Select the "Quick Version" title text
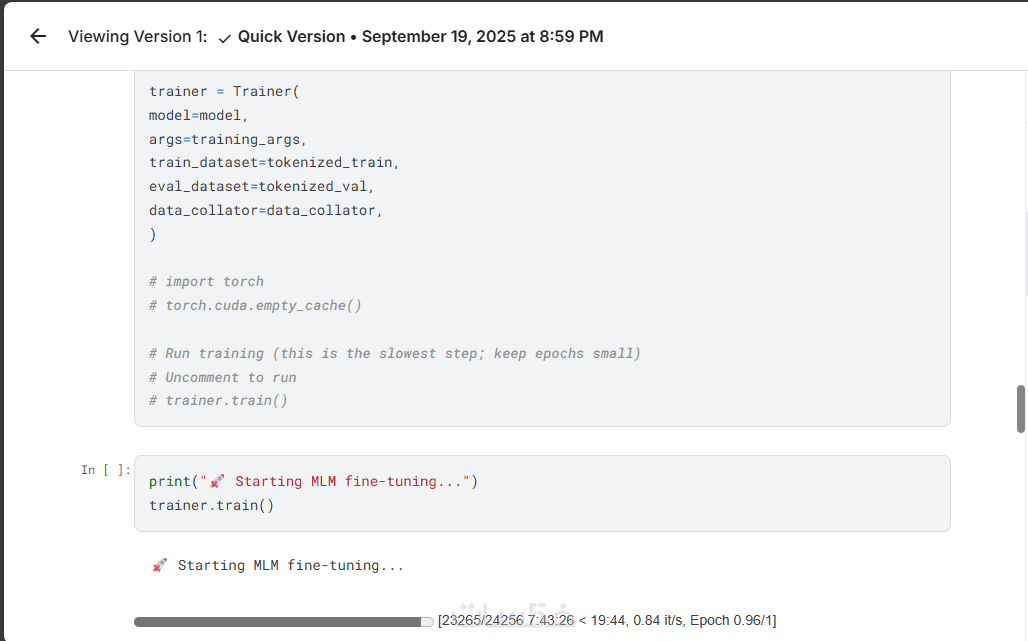 tap(290, 37)
